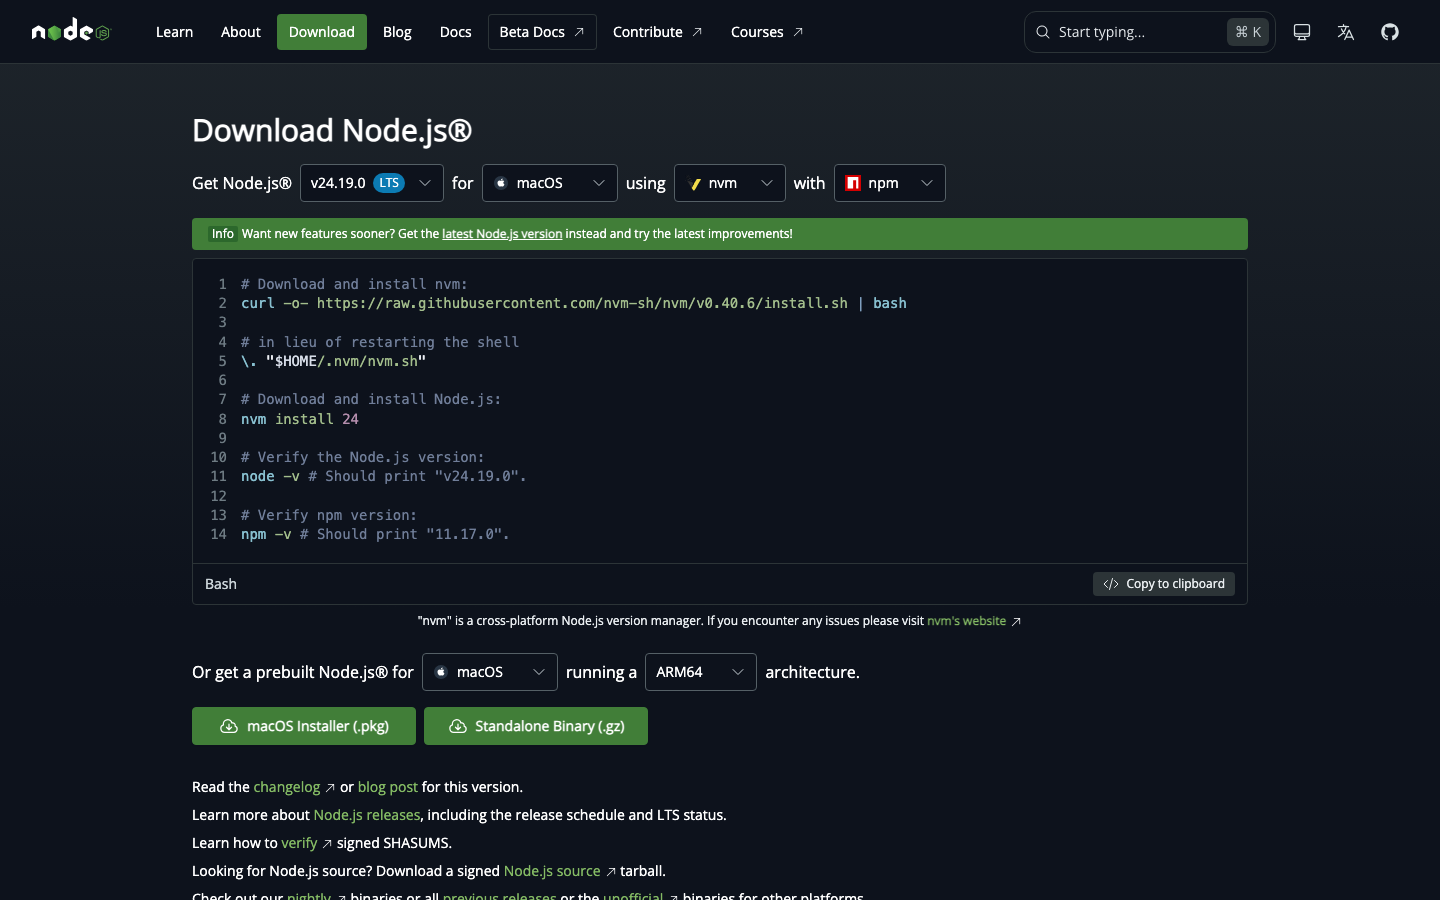Click the 'Download Node.js®' heading
The image size is (1440, 900).
pos(332,130)
